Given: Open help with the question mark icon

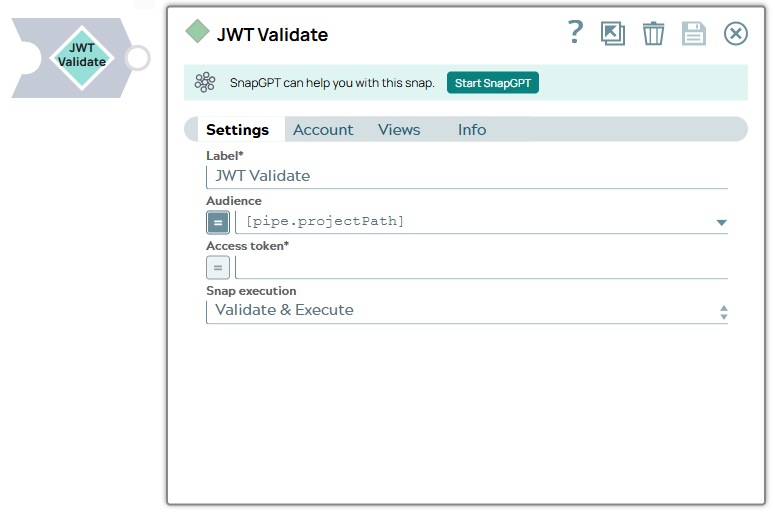Looking at the screenshot, I should [x=575, y=33].
